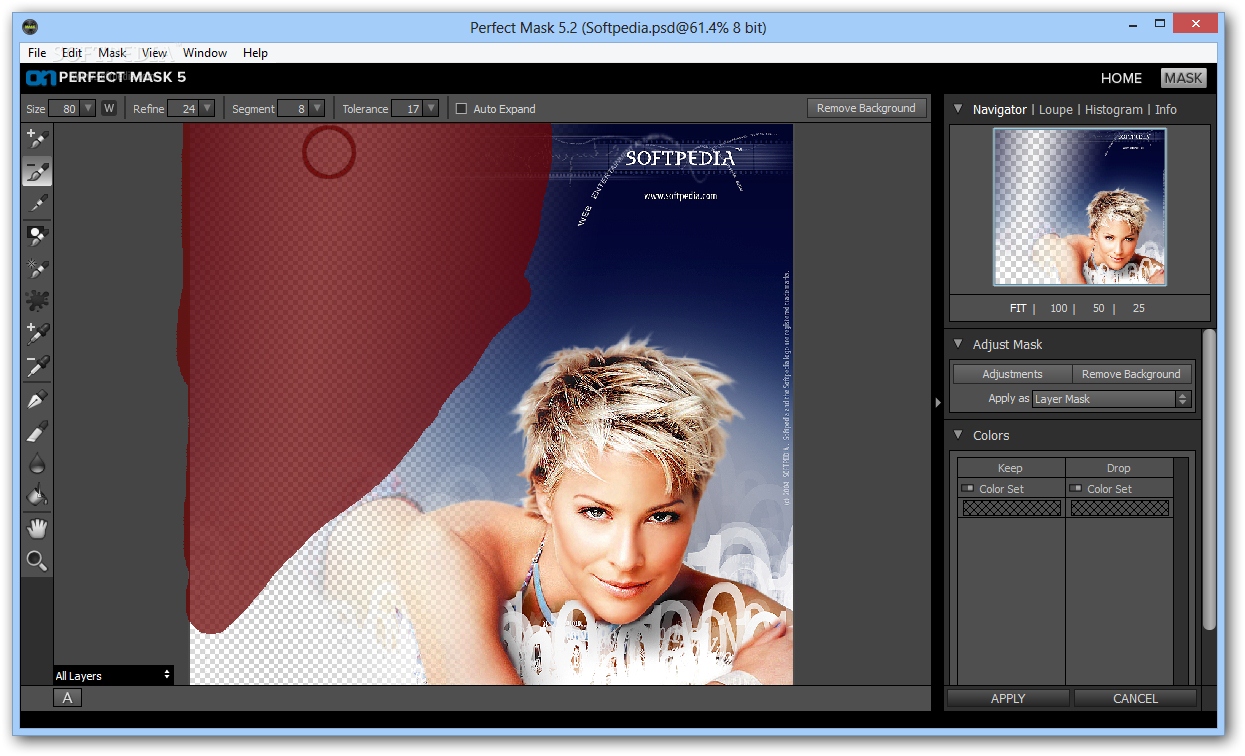Click the Drop color swatch strip

1119,508
